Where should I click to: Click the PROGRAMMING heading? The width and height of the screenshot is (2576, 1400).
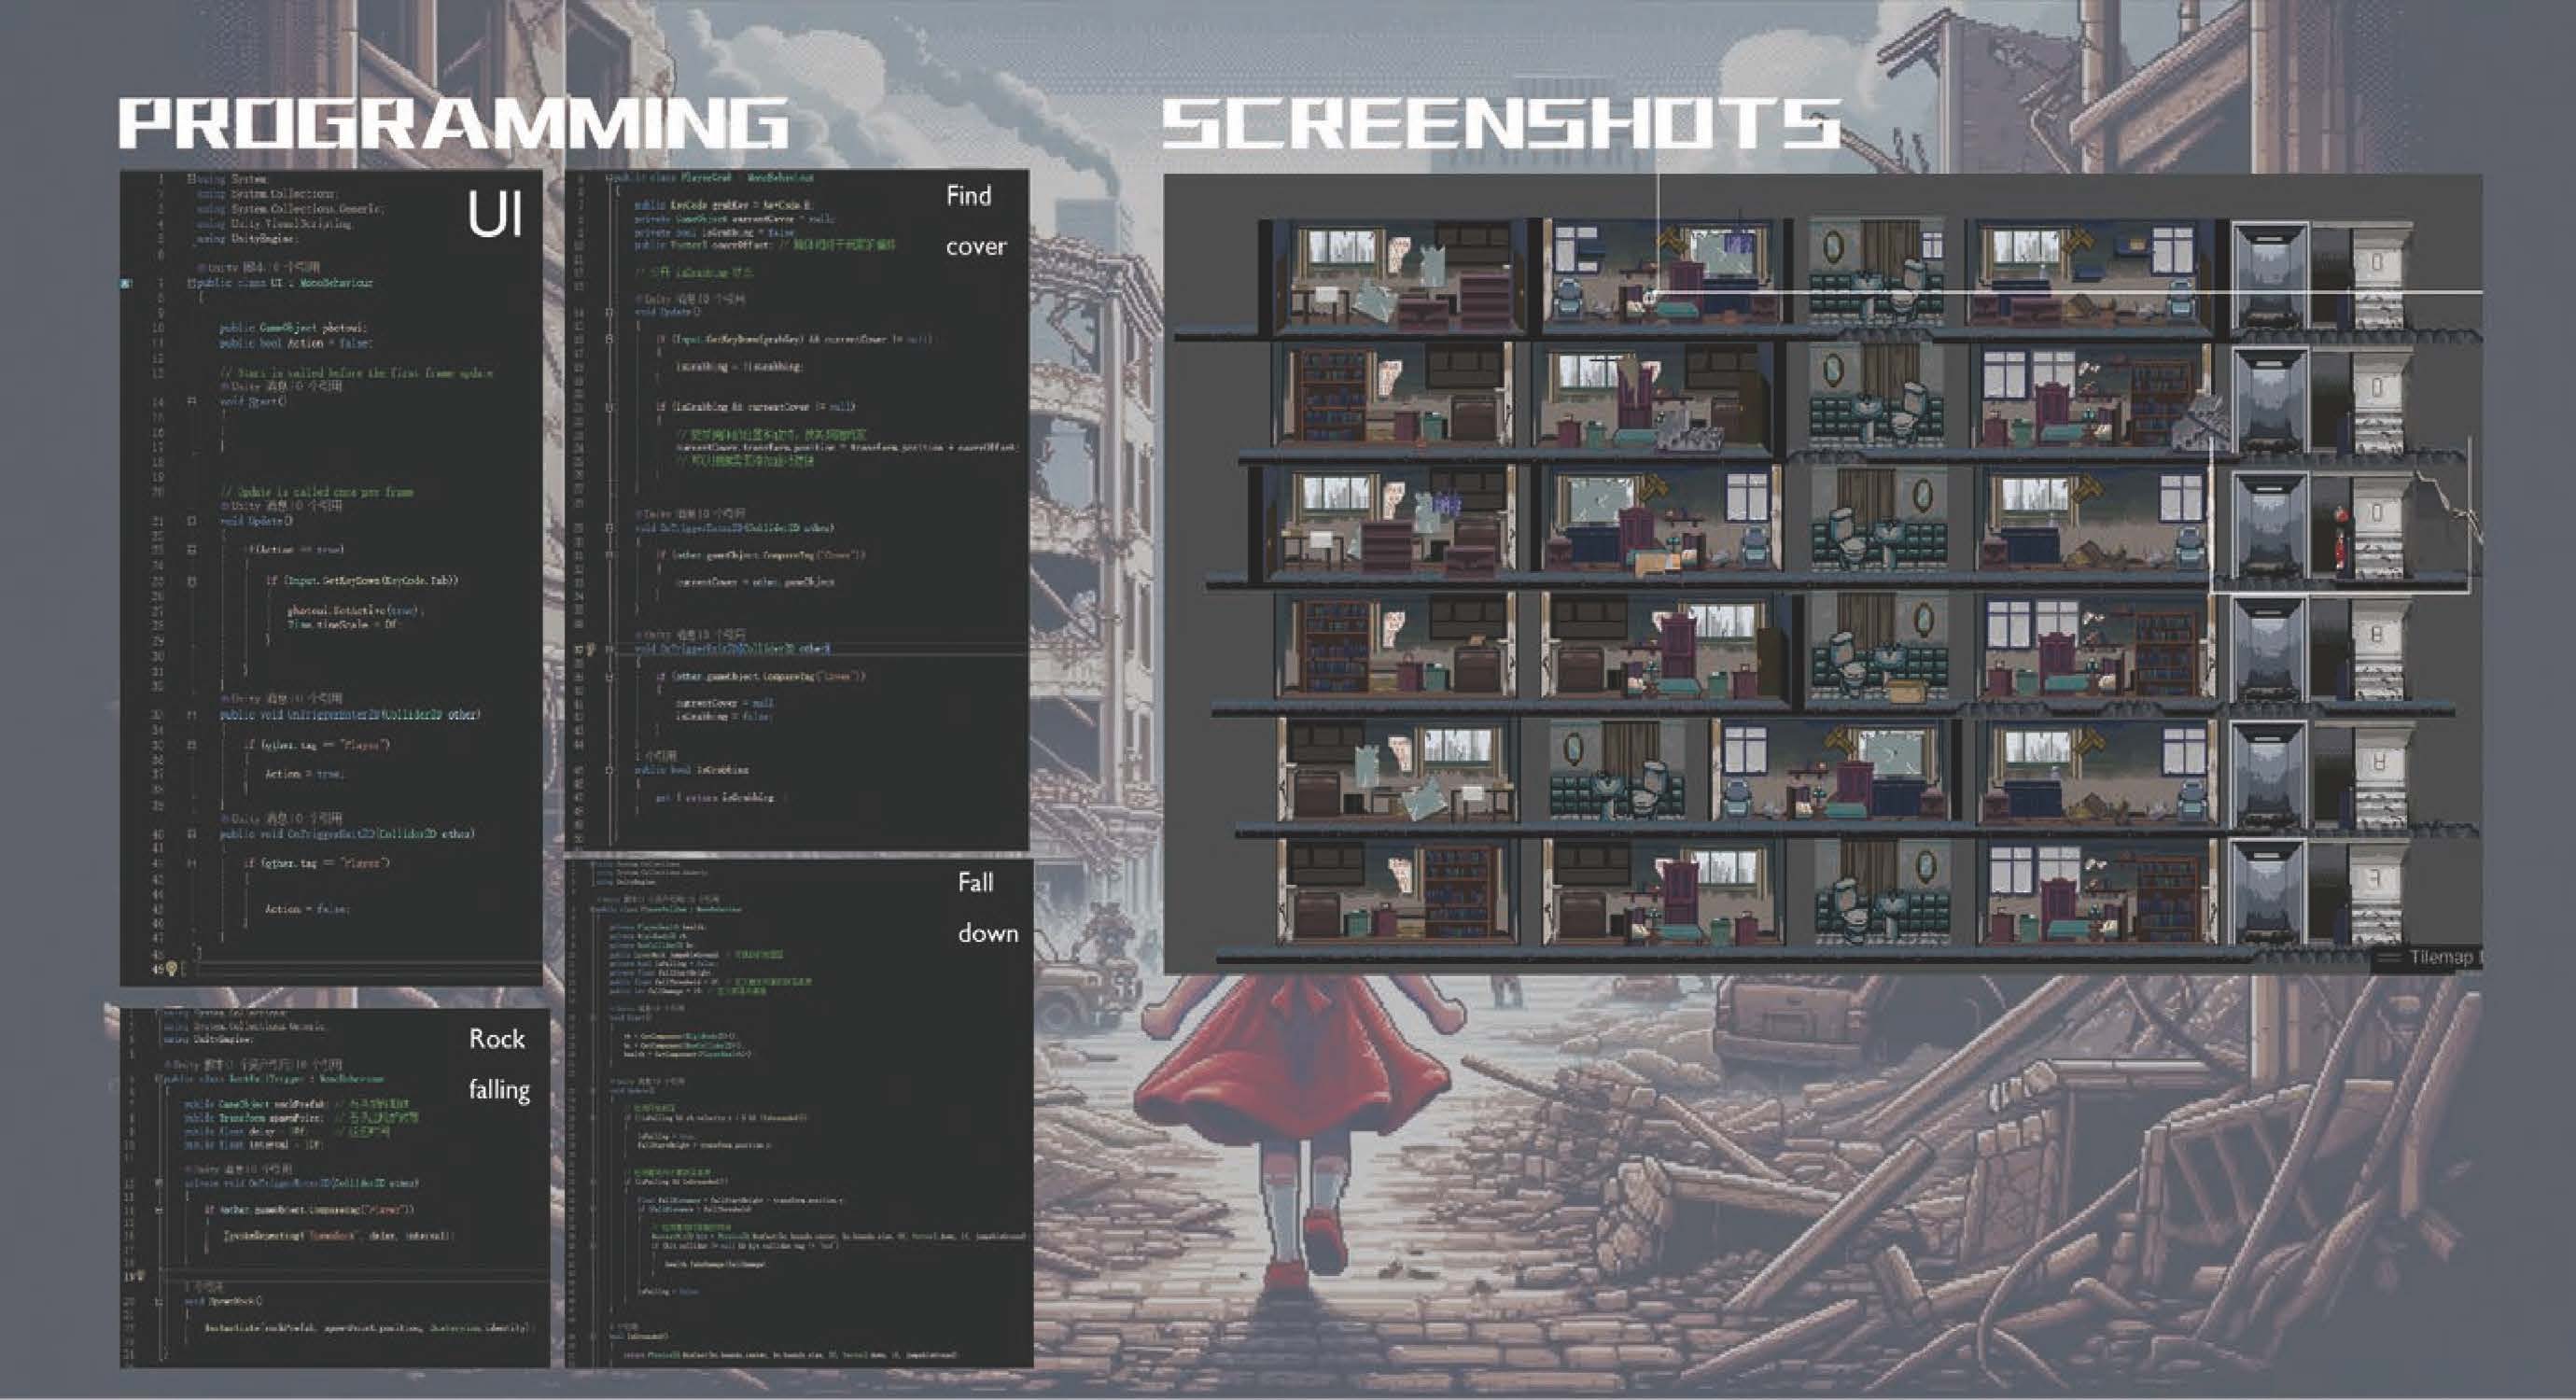tap(453, 124)
